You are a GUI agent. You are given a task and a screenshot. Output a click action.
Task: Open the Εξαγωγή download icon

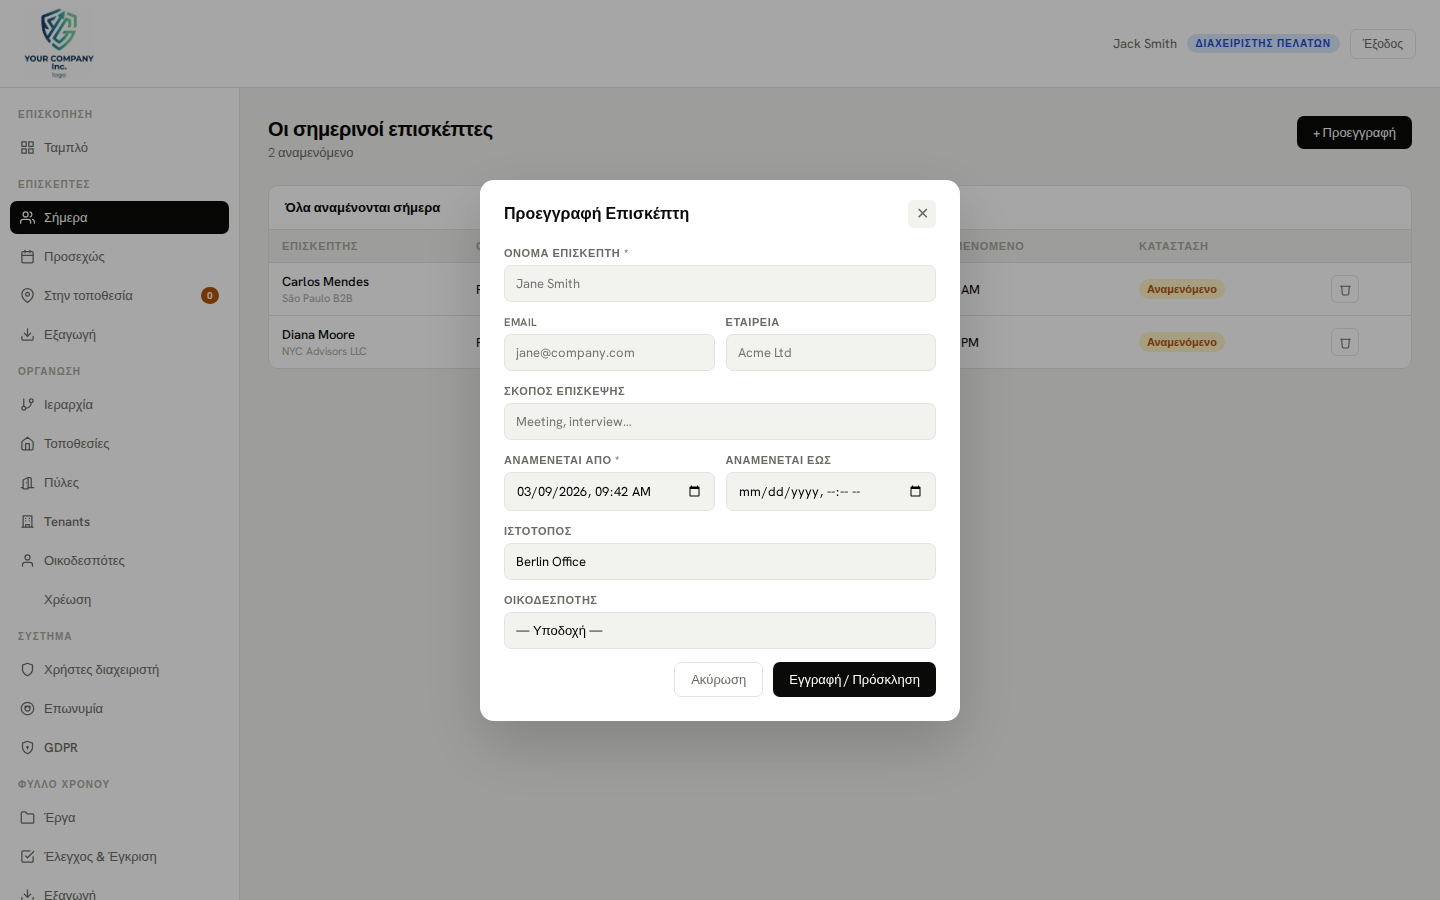tap(27, 334)
